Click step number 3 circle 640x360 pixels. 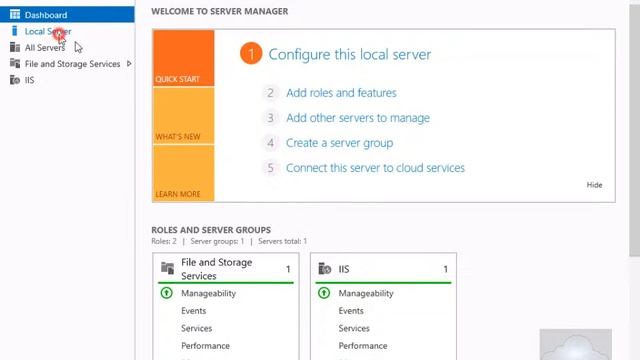pos(270,118)
